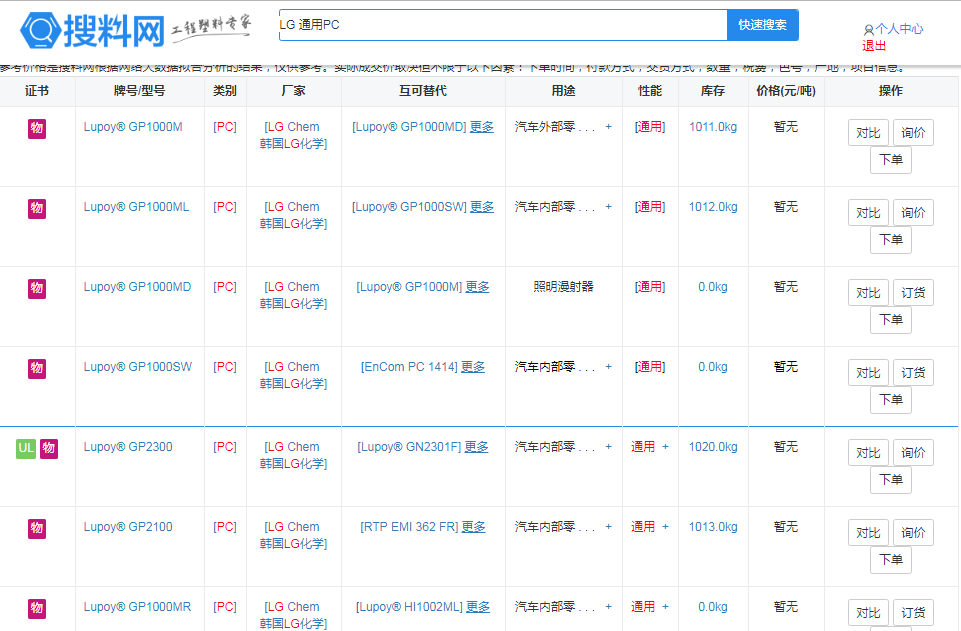
Task: Click the 物 badge in GP1000MD row
Action: tap(37, 288)
